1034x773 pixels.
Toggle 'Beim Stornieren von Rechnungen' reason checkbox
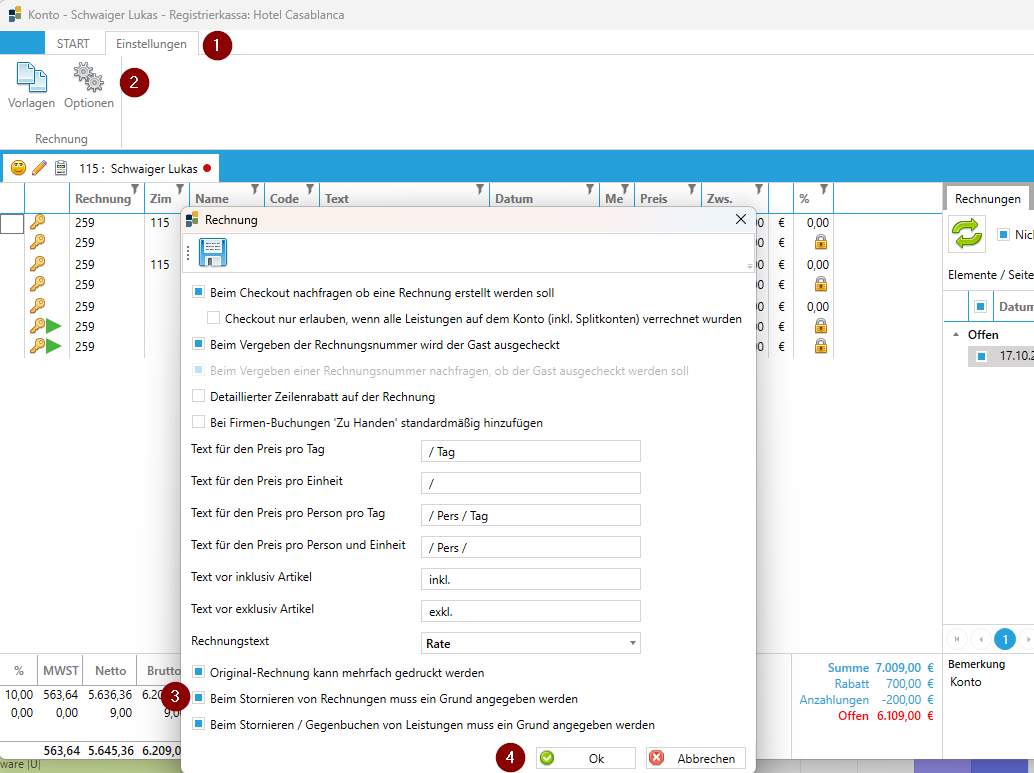[198, 697]
